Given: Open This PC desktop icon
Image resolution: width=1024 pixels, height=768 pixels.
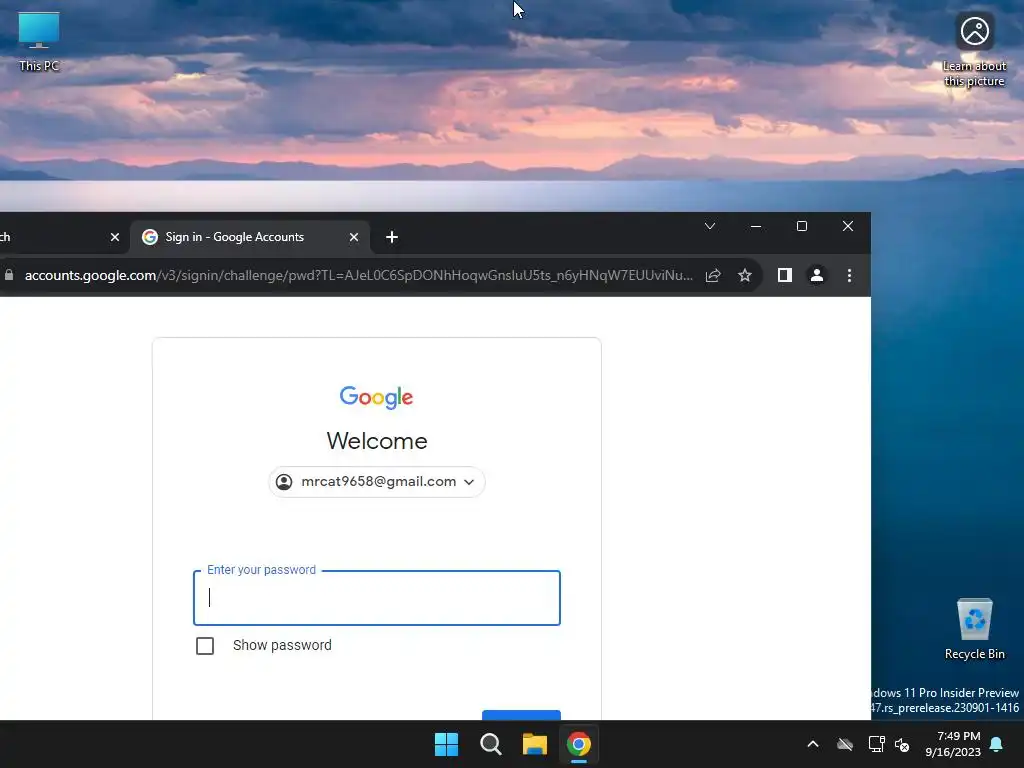Looking at the screenshot, I should point(39,42).
